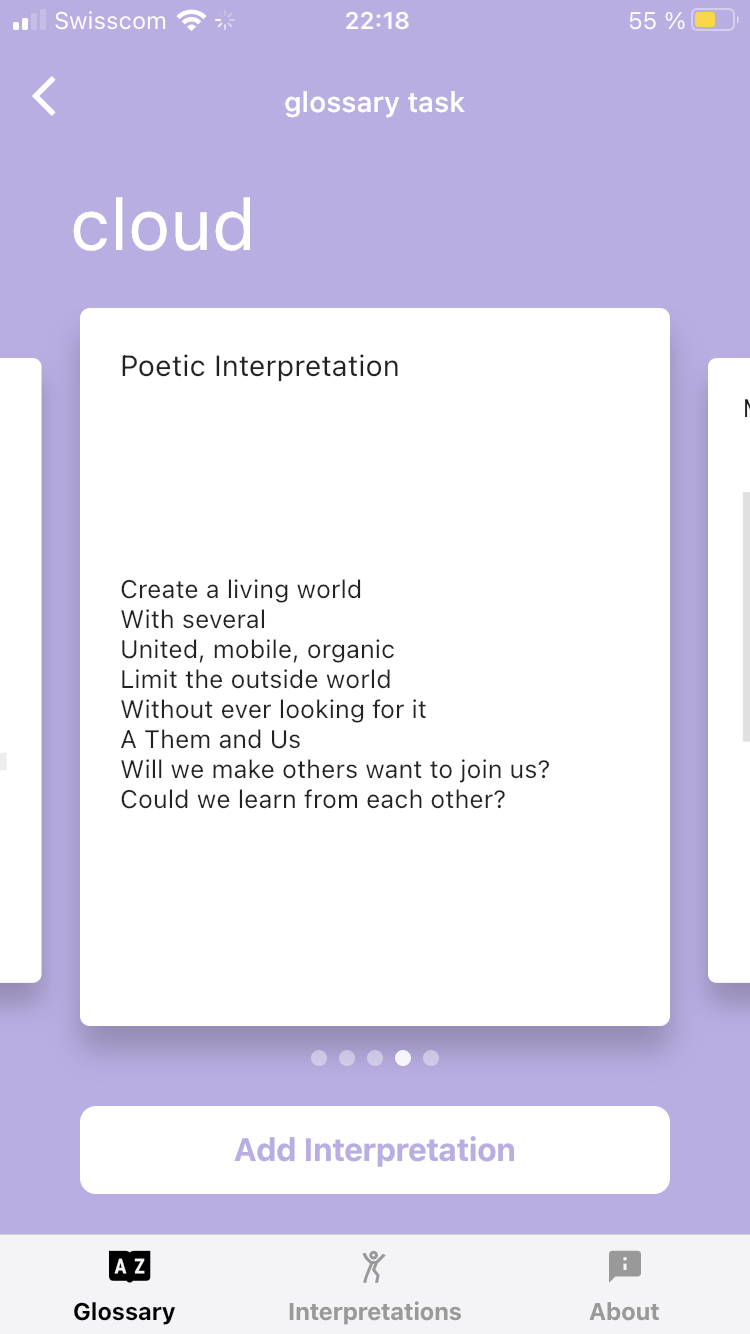Click the Interpretations dancing figure icon
The image size is (750, 1334).
[373, 1267]
